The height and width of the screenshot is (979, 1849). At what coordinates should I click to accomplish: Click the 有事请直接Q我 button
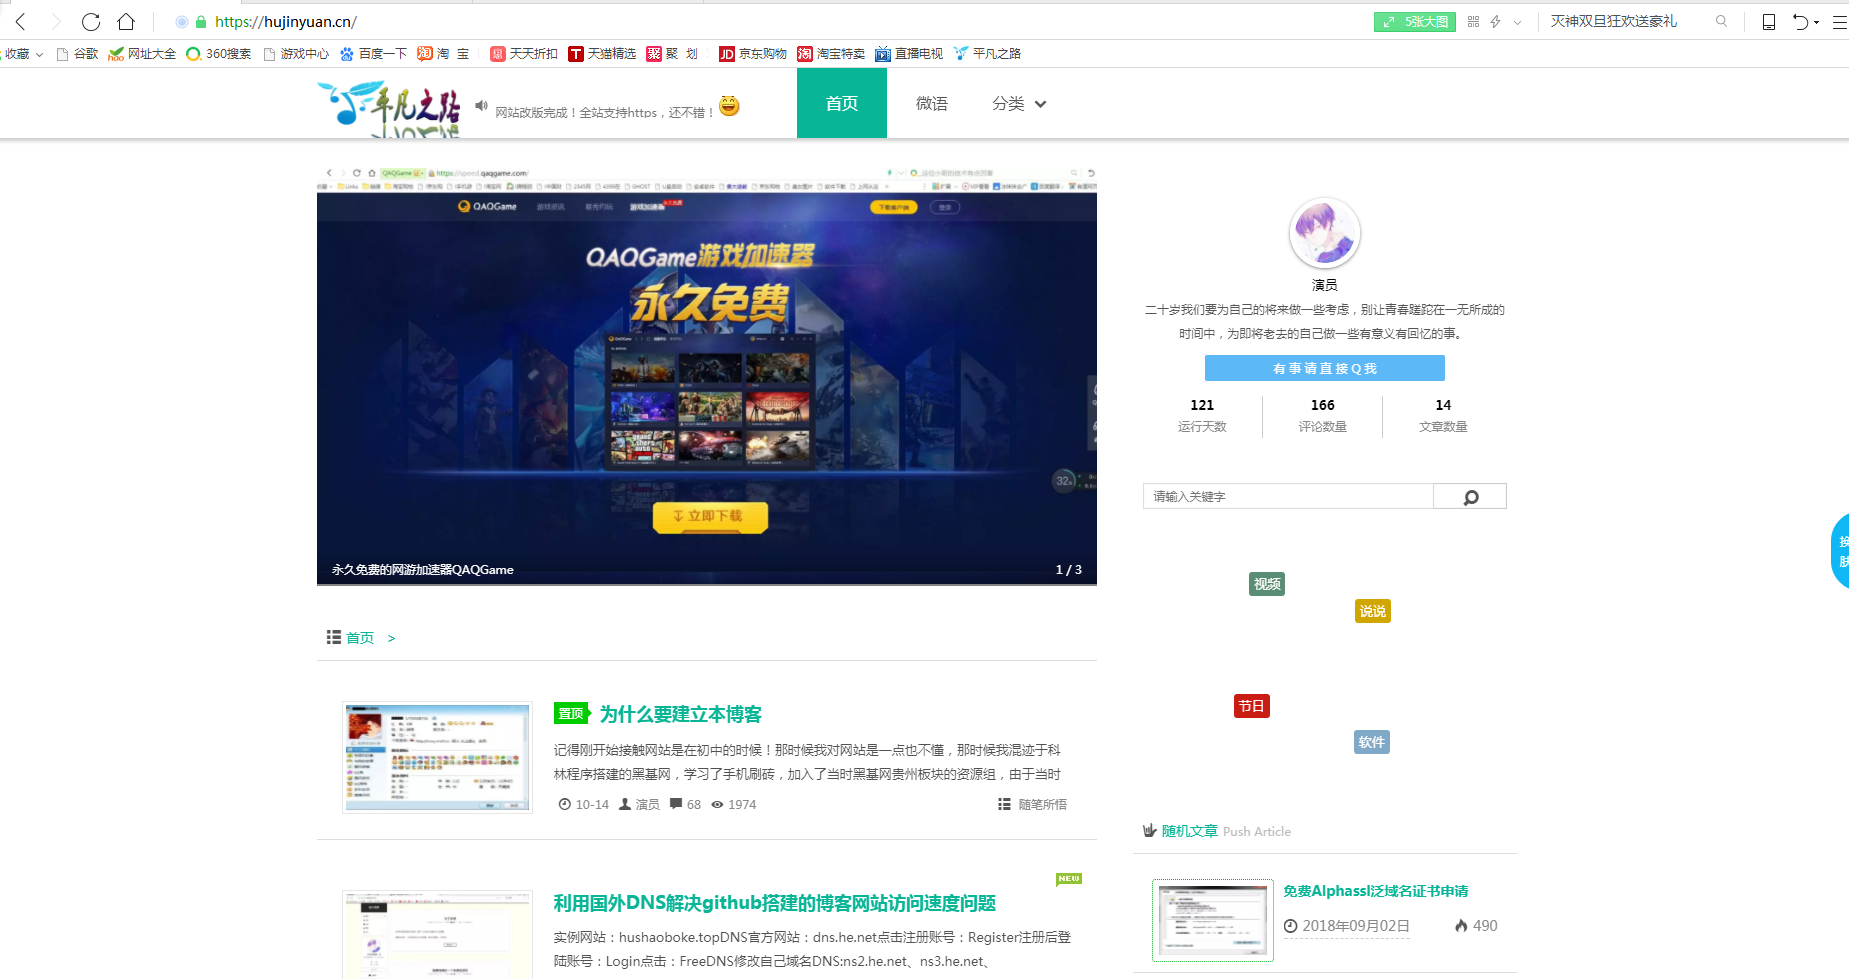pyautogui.click(x=1324, y=369)
